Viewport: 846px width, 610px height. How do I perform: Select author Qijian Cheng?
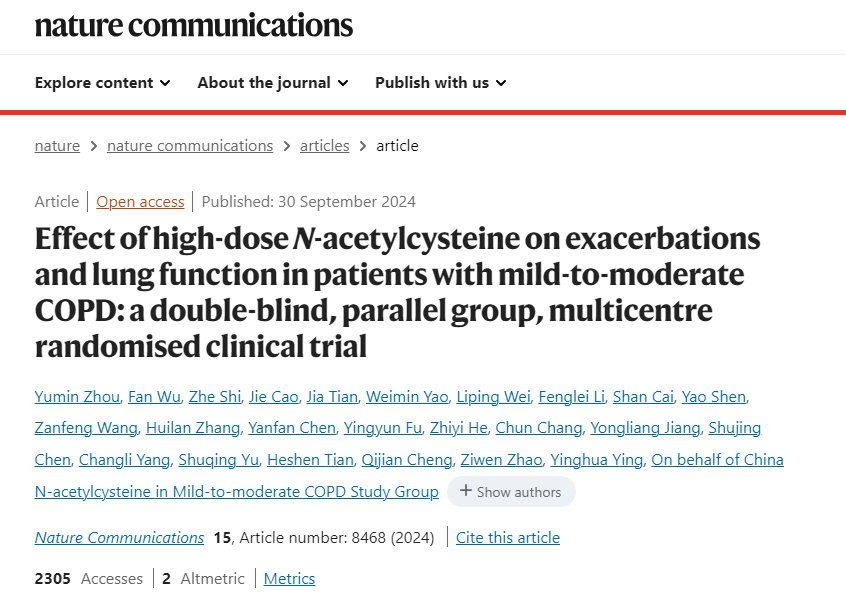click(x=407, y=460)
